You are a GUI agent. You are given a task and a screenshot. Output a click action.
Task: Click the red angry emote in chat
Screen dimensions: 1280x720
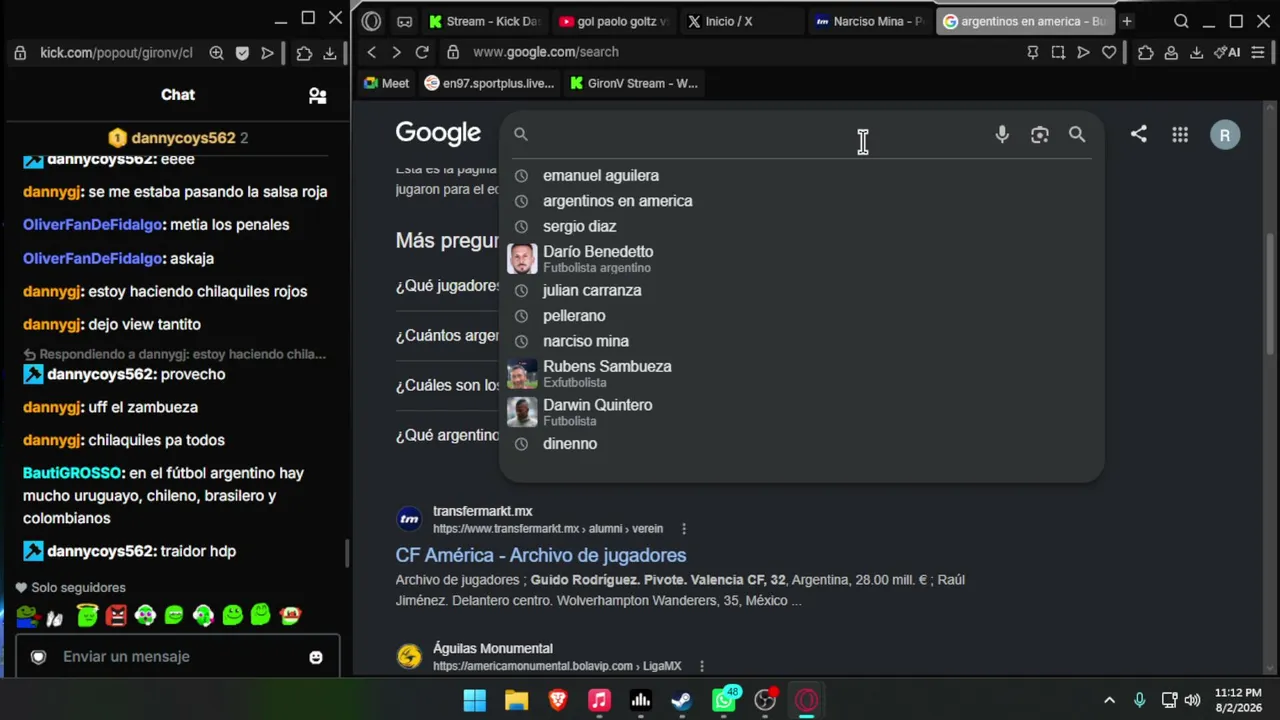116,615
